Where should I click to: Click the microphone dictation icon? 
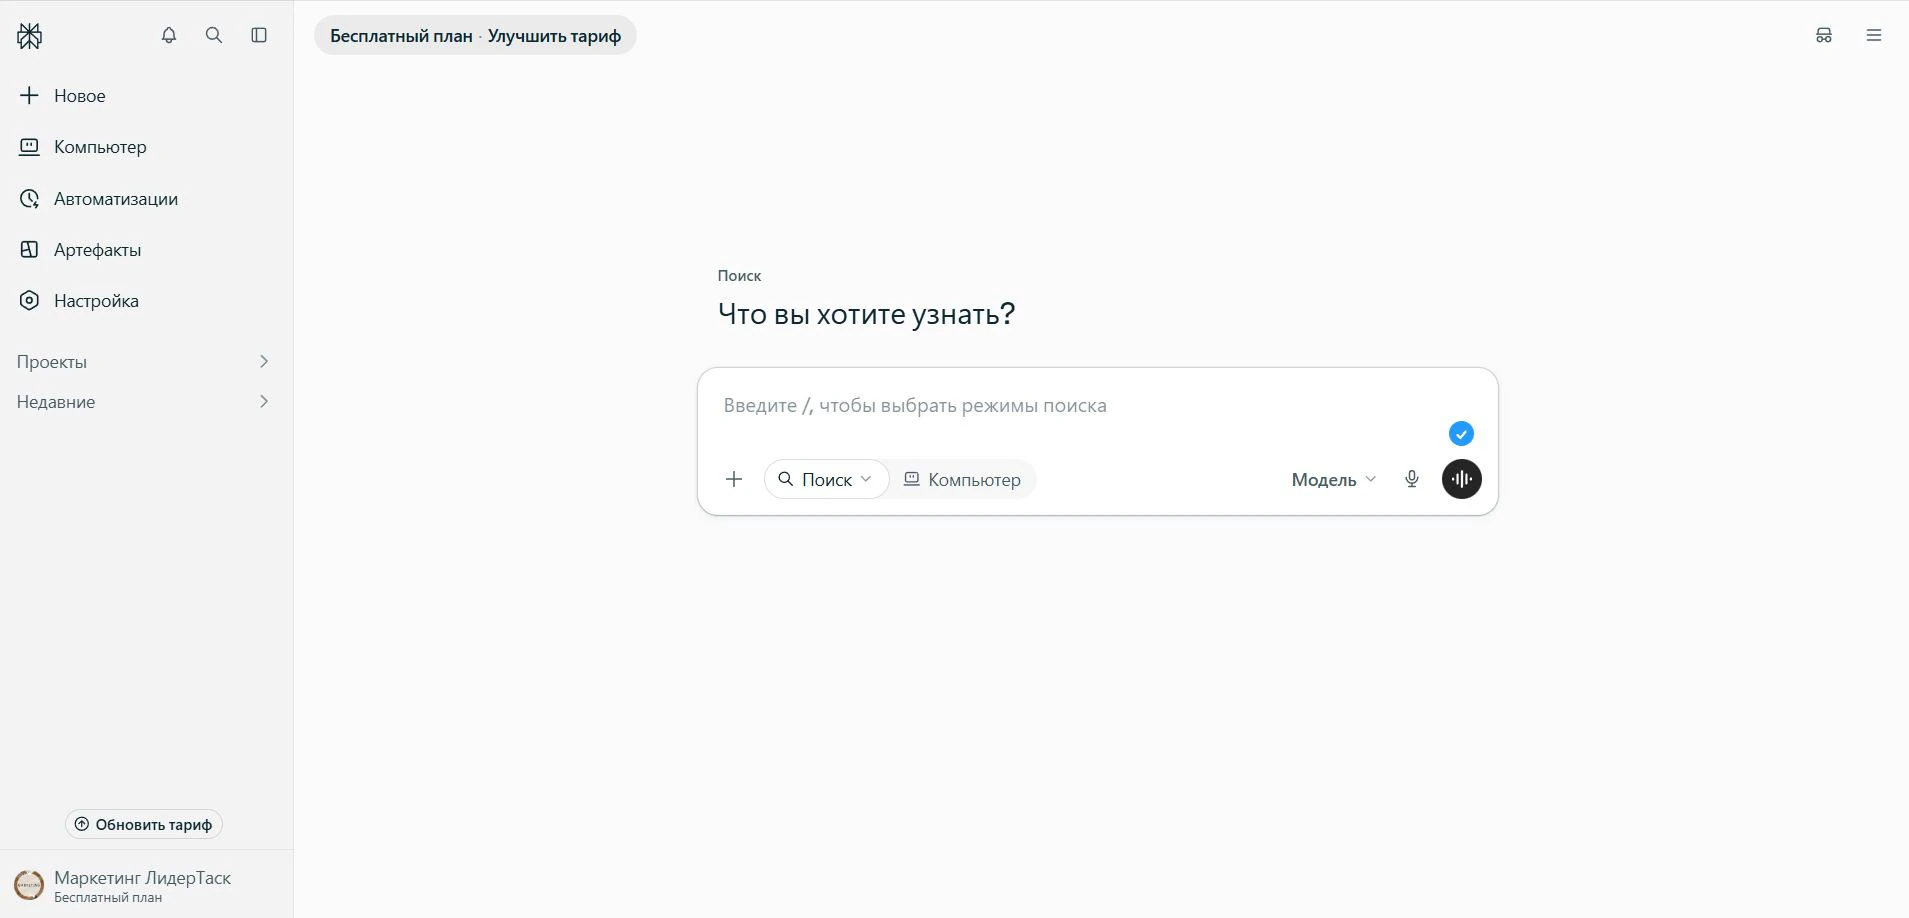coord(1412,479)
